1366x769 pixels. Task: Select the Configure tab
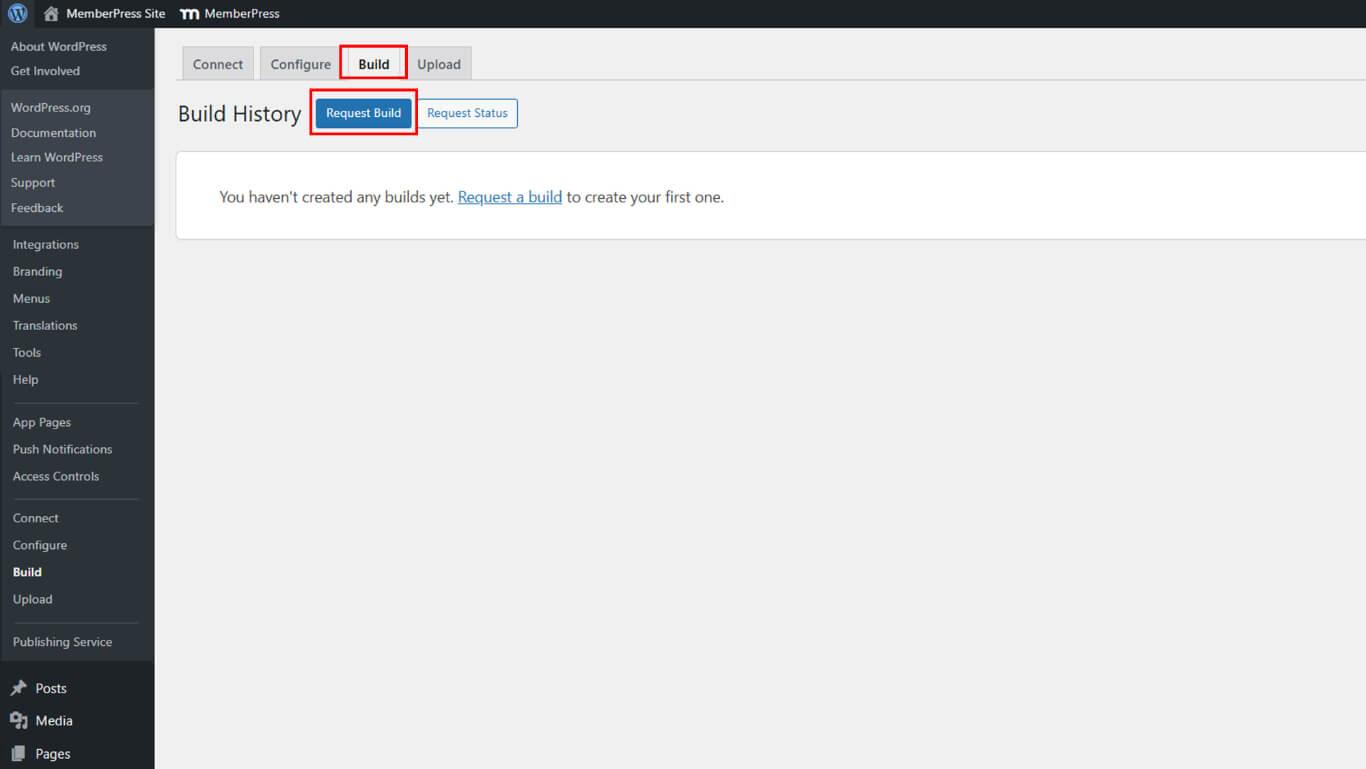(298, 63)
